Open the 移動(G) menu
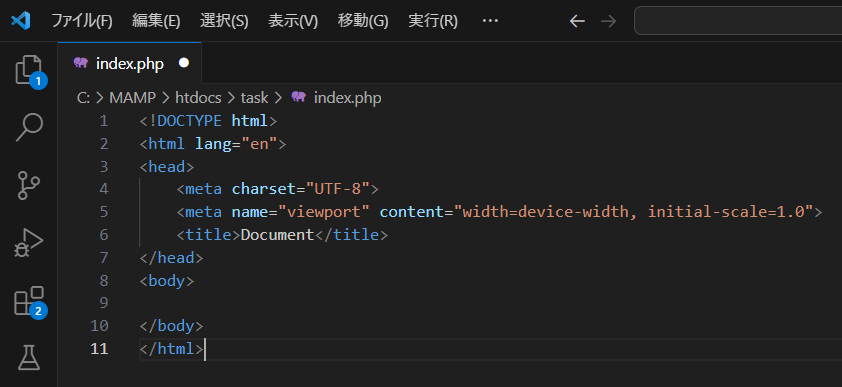Image resolution: width=842 pixels, height=387 pixels. pyautogui.click(x=362, y=21)
